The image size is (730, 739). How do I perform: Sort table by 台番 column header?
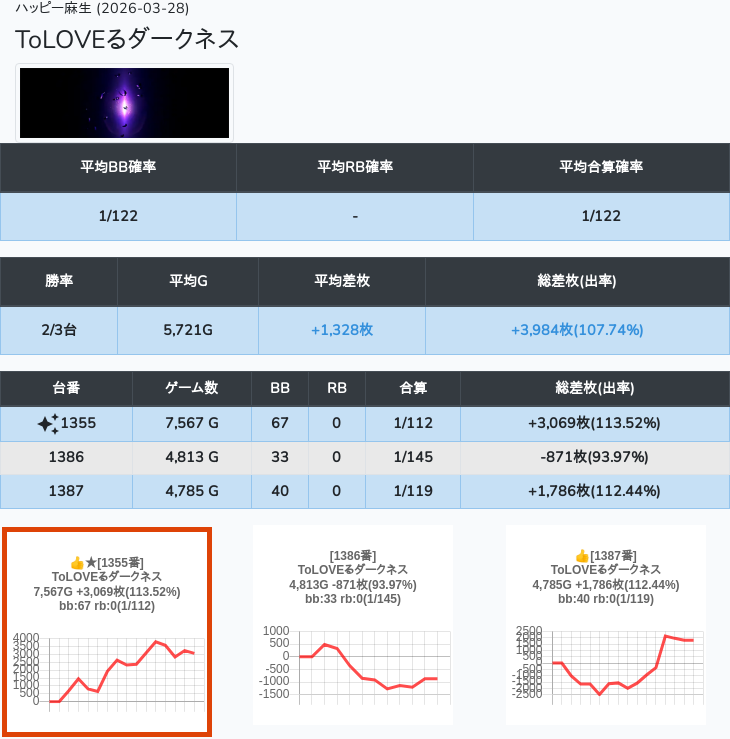coord(66,388)
